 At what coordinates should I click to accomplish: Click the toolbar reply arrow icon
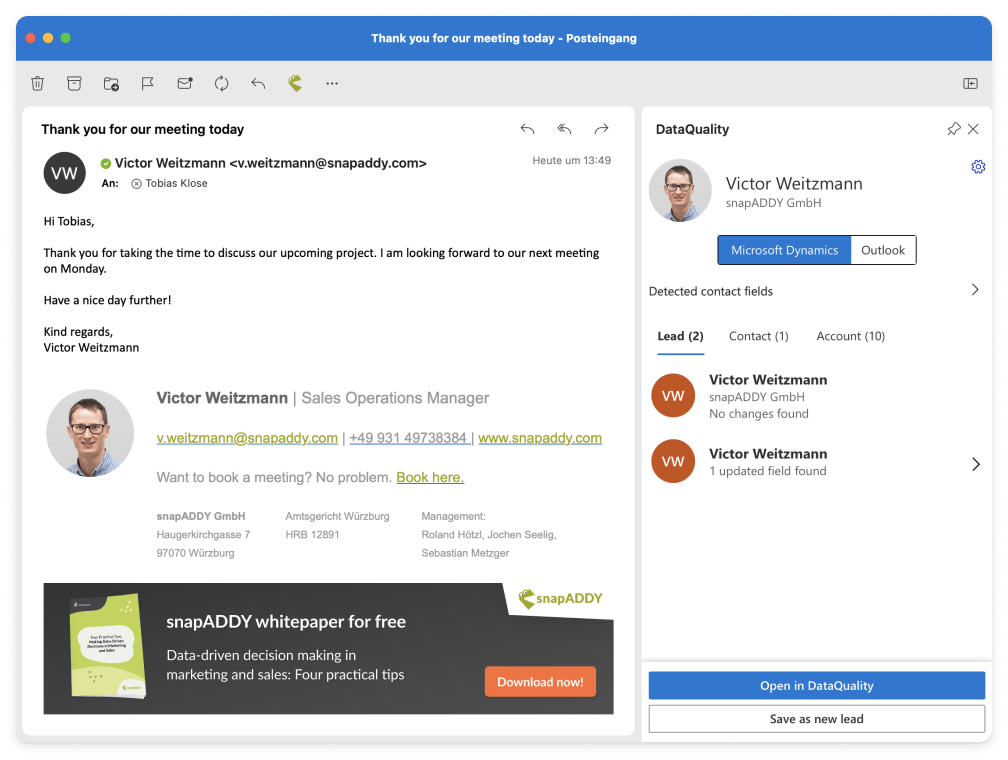click(x=258, y=84)
